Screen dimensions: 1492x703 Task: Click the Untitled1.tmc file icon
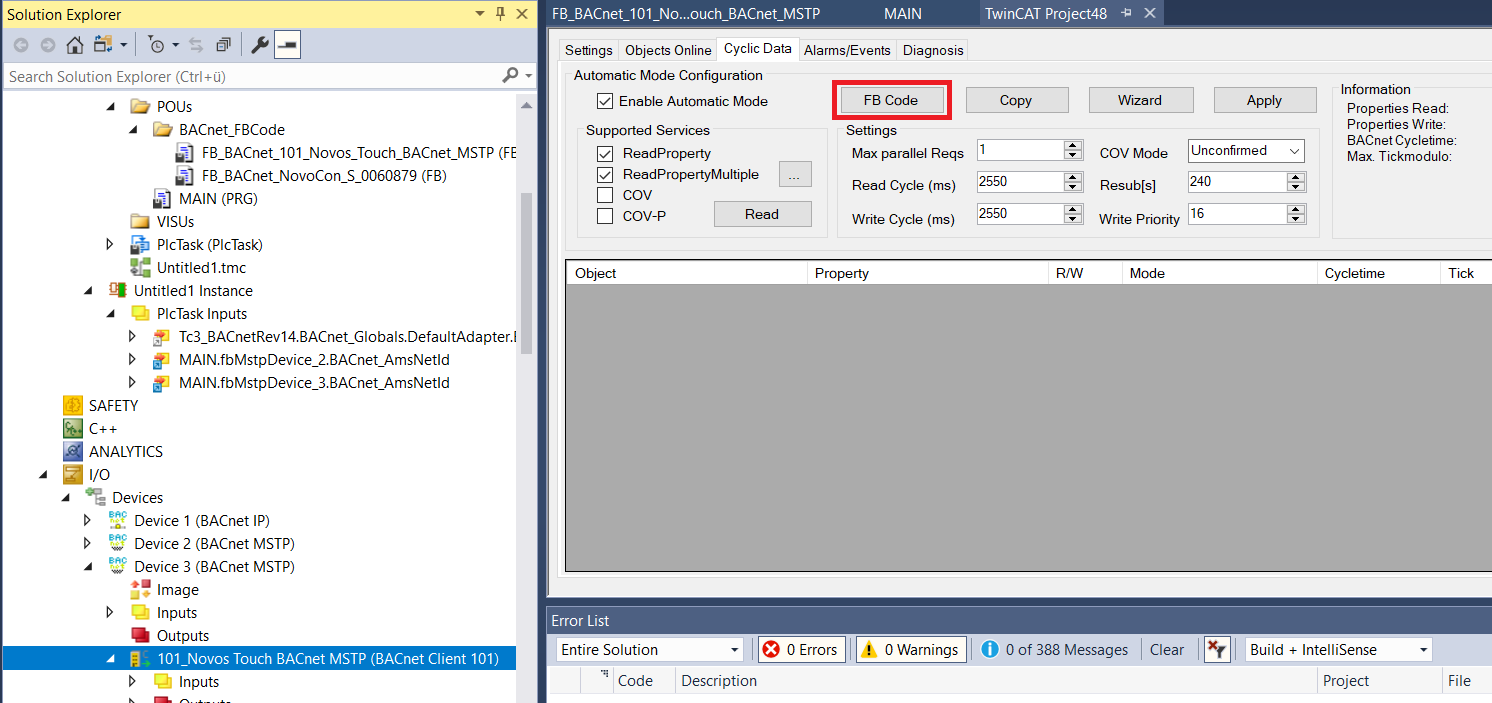[x=140, y=267]
